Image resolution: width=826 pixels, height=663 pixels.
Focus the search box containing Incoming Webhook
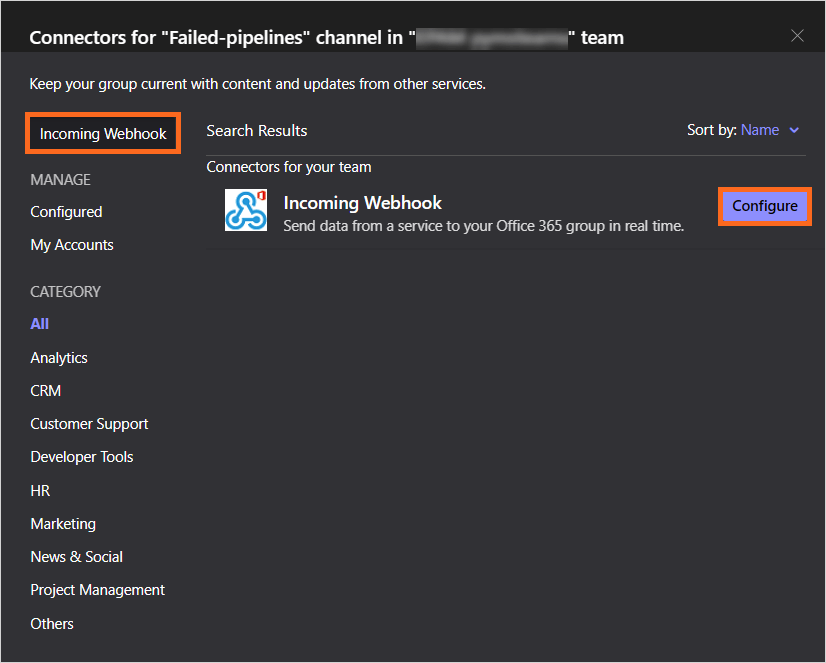point(103,134)
